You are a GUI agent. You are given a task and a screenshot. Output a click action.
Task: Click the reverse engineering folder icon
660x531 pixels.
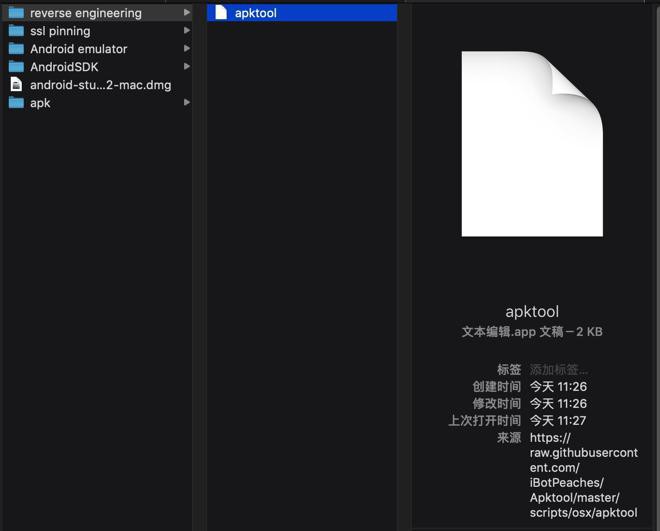[x=16, y=13]
